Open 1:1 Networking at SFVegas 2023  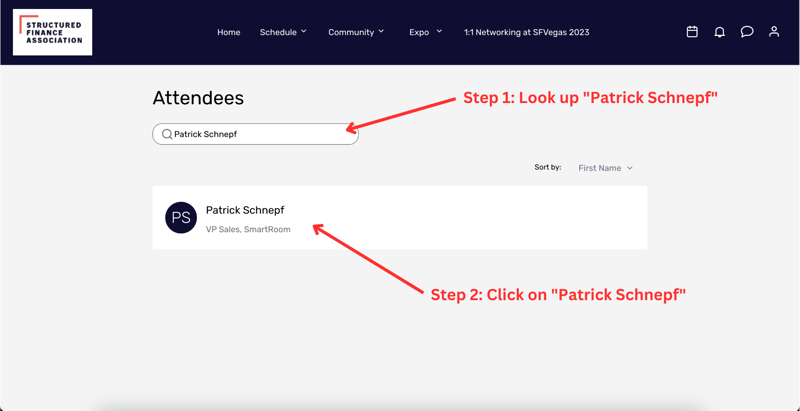527,32
